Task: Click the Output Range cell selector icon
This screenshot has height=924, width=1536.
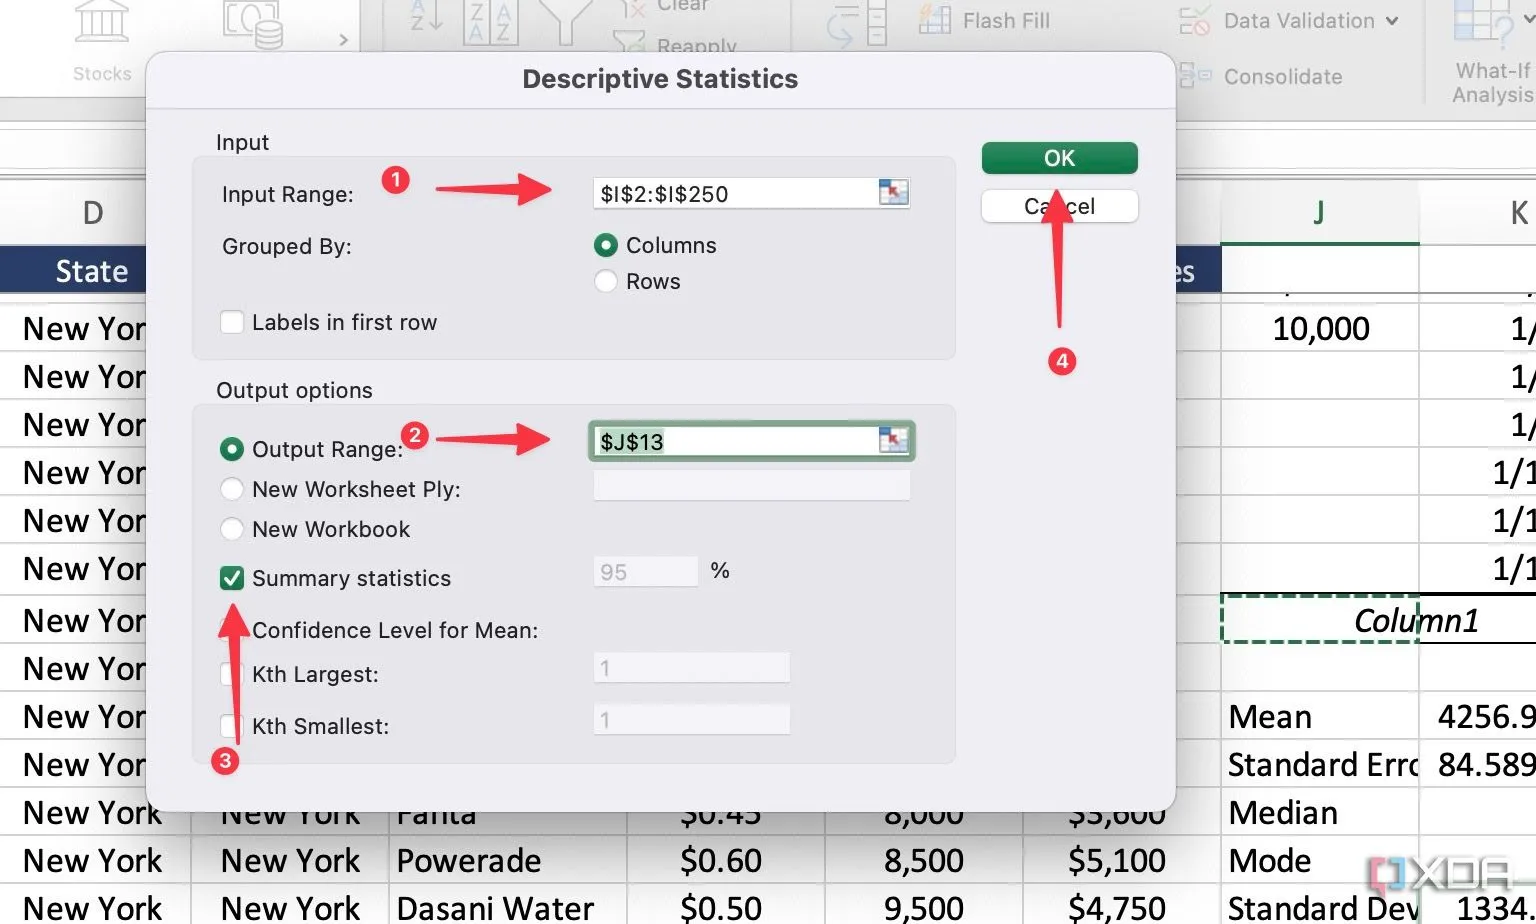Action: [892, 440]
